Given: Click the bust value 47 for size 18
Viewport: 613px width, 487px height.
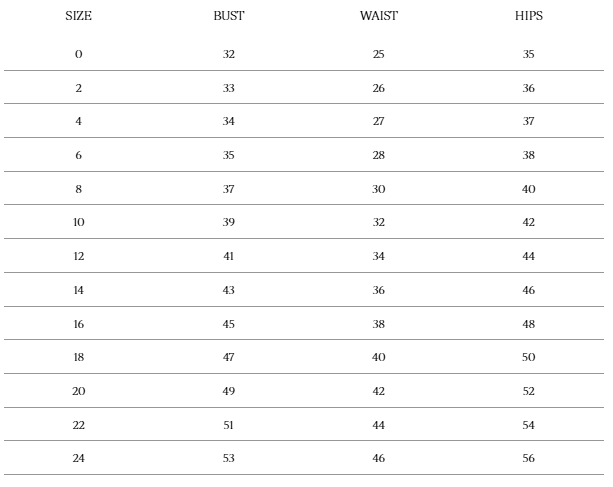Looking at the screenshot, I should (x=228, y=358).
